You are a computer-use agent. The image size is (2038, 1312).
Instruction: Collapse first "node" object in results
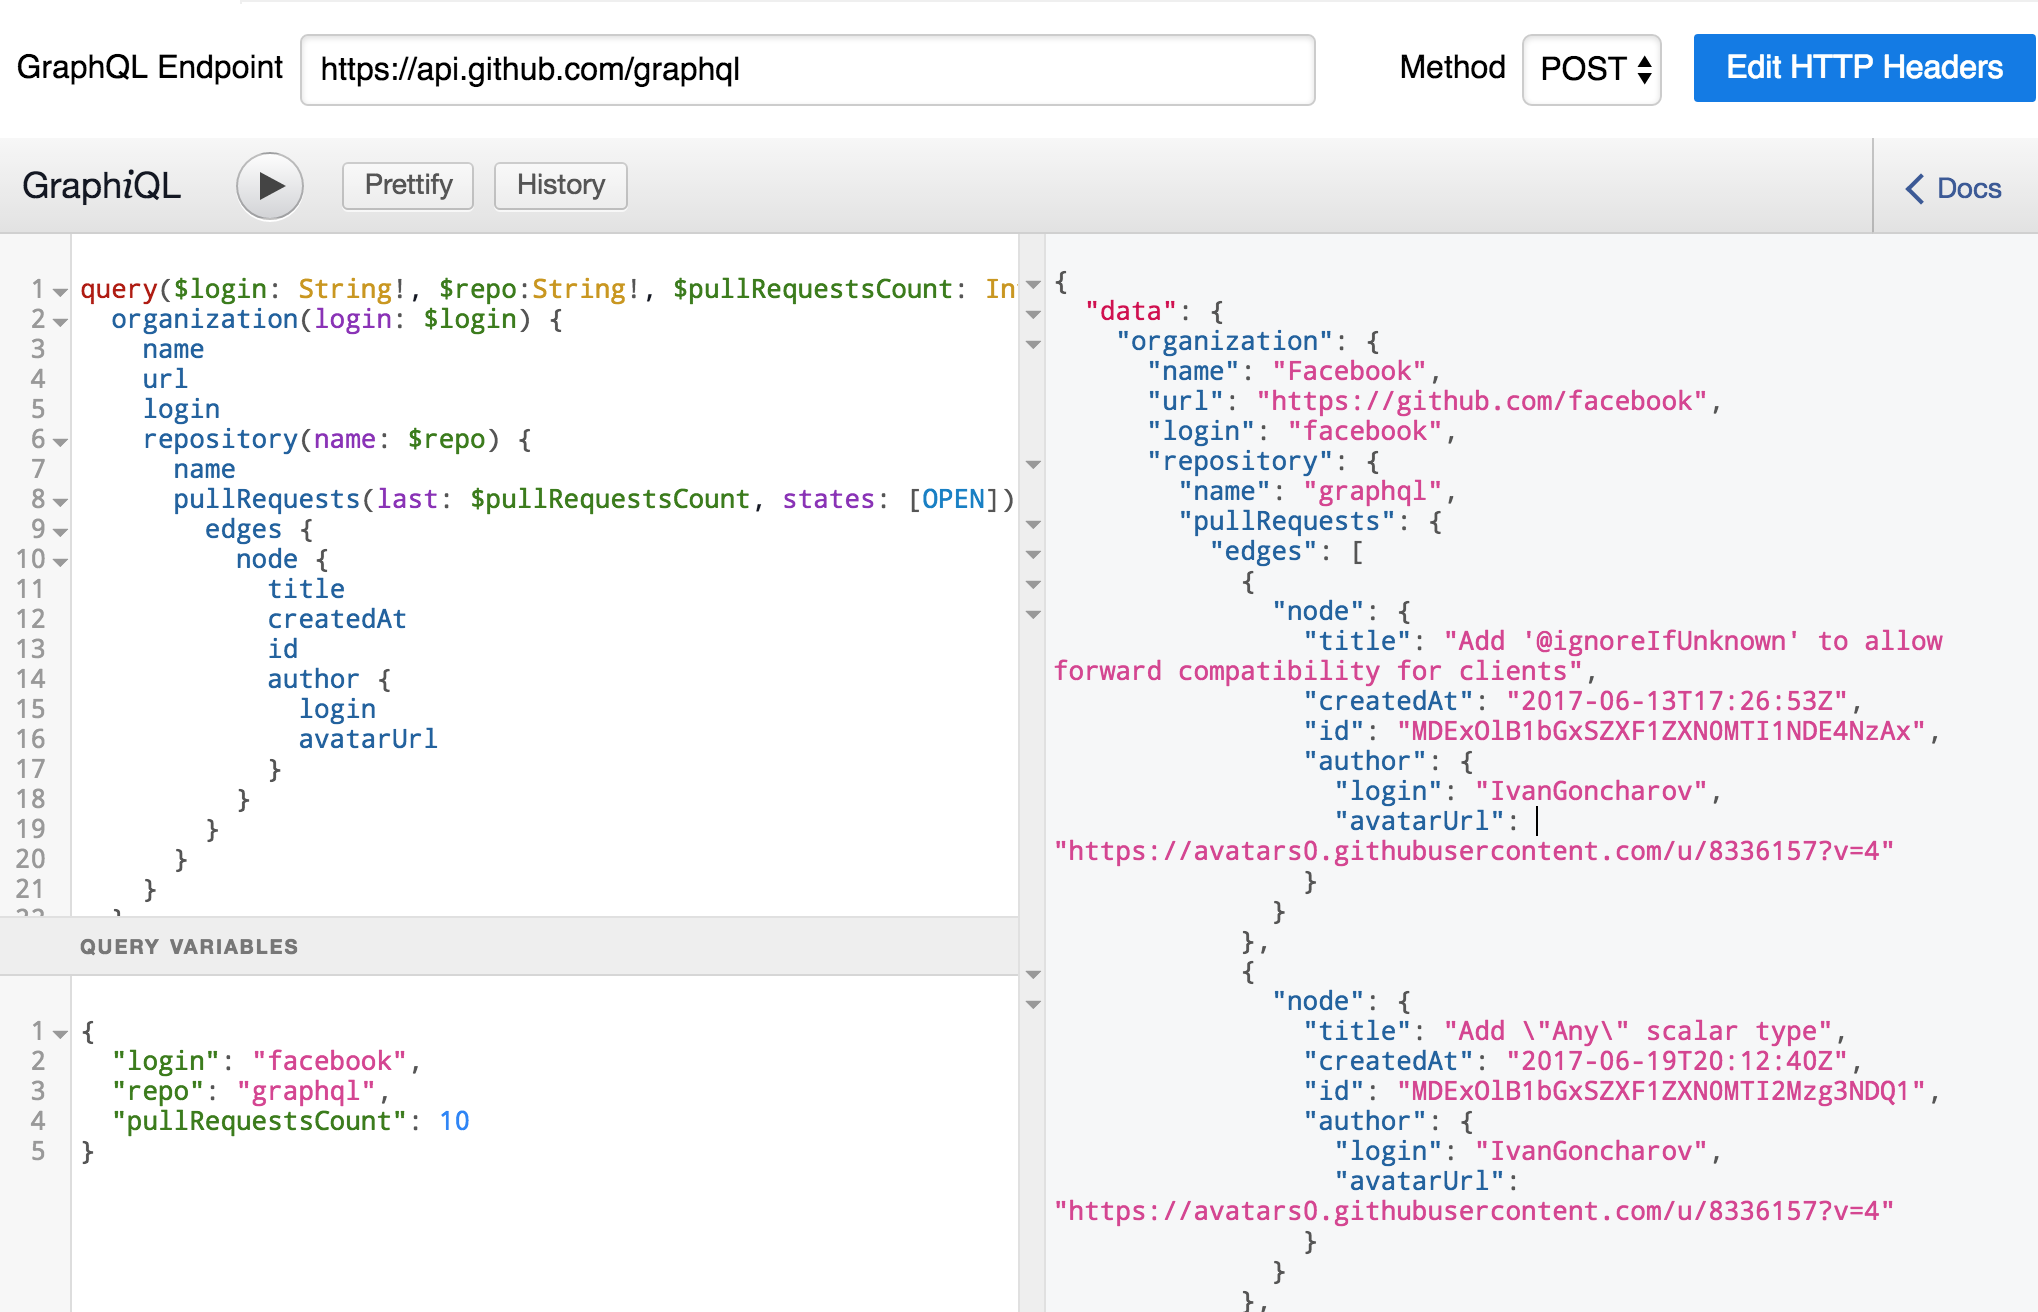(x=1034, y=614)
